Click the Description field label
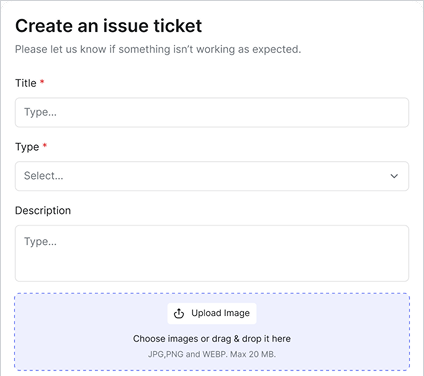Viewport: 424px width, 376px height. coord(43,210)
